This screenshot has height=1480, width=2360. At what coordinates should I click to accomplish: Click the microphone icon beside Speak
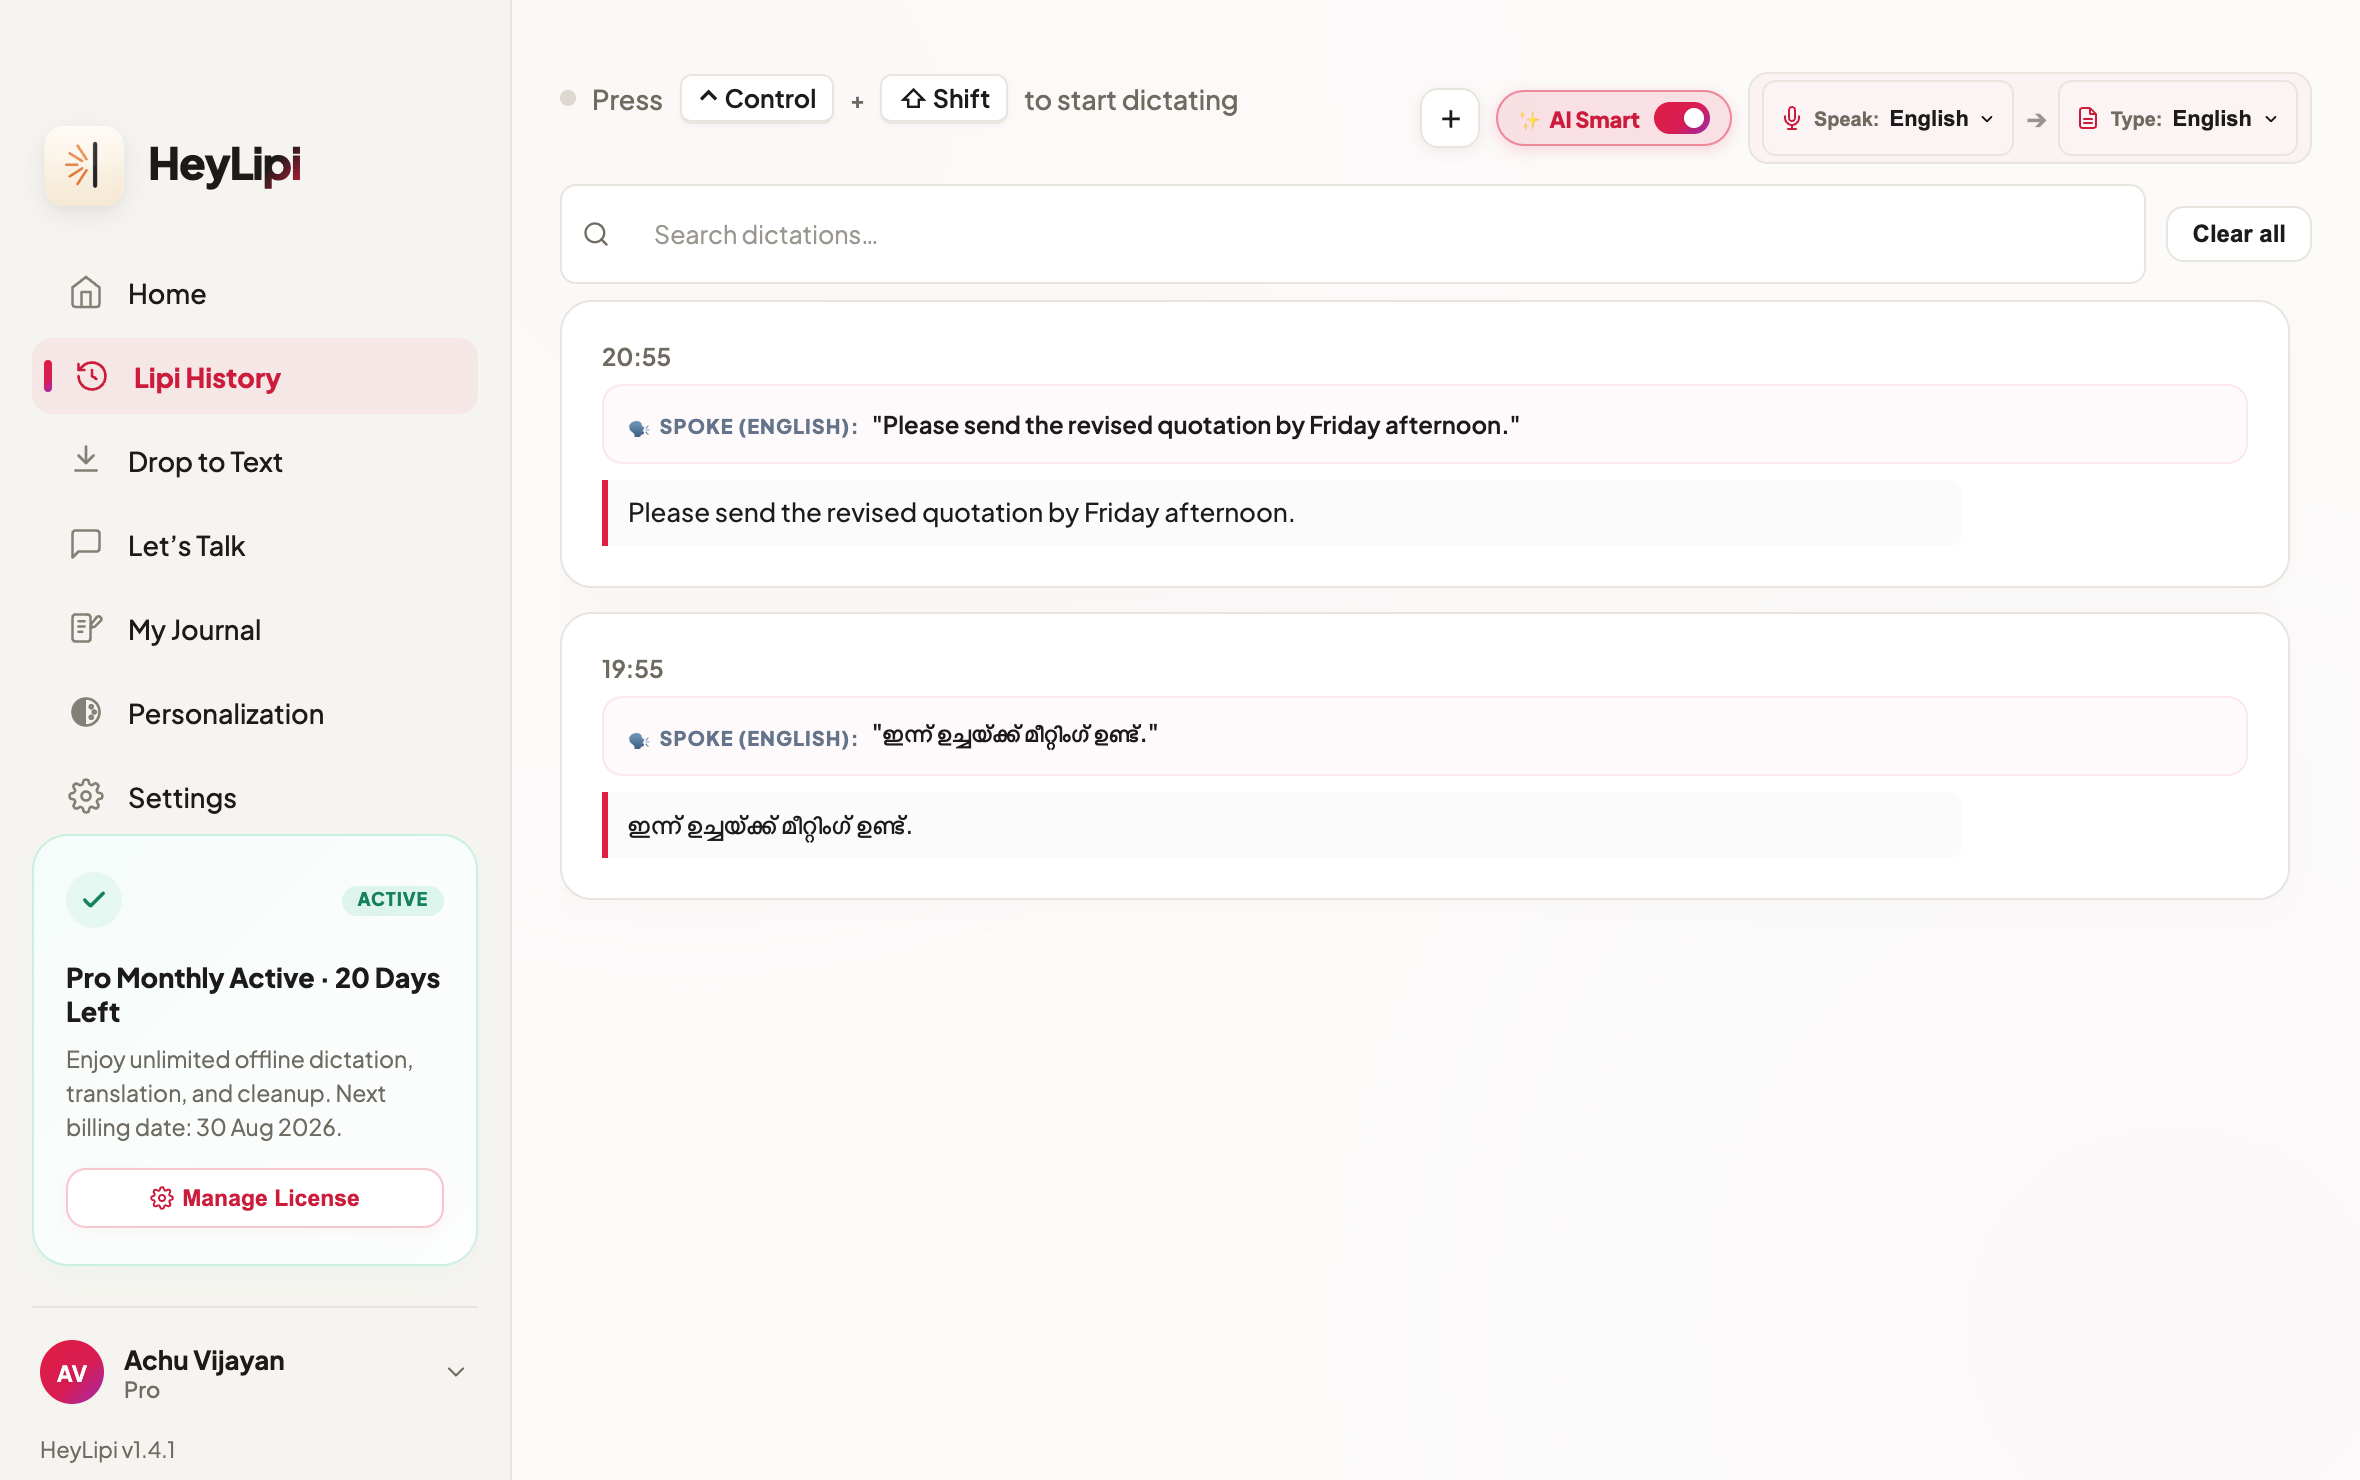(1792, 119)
